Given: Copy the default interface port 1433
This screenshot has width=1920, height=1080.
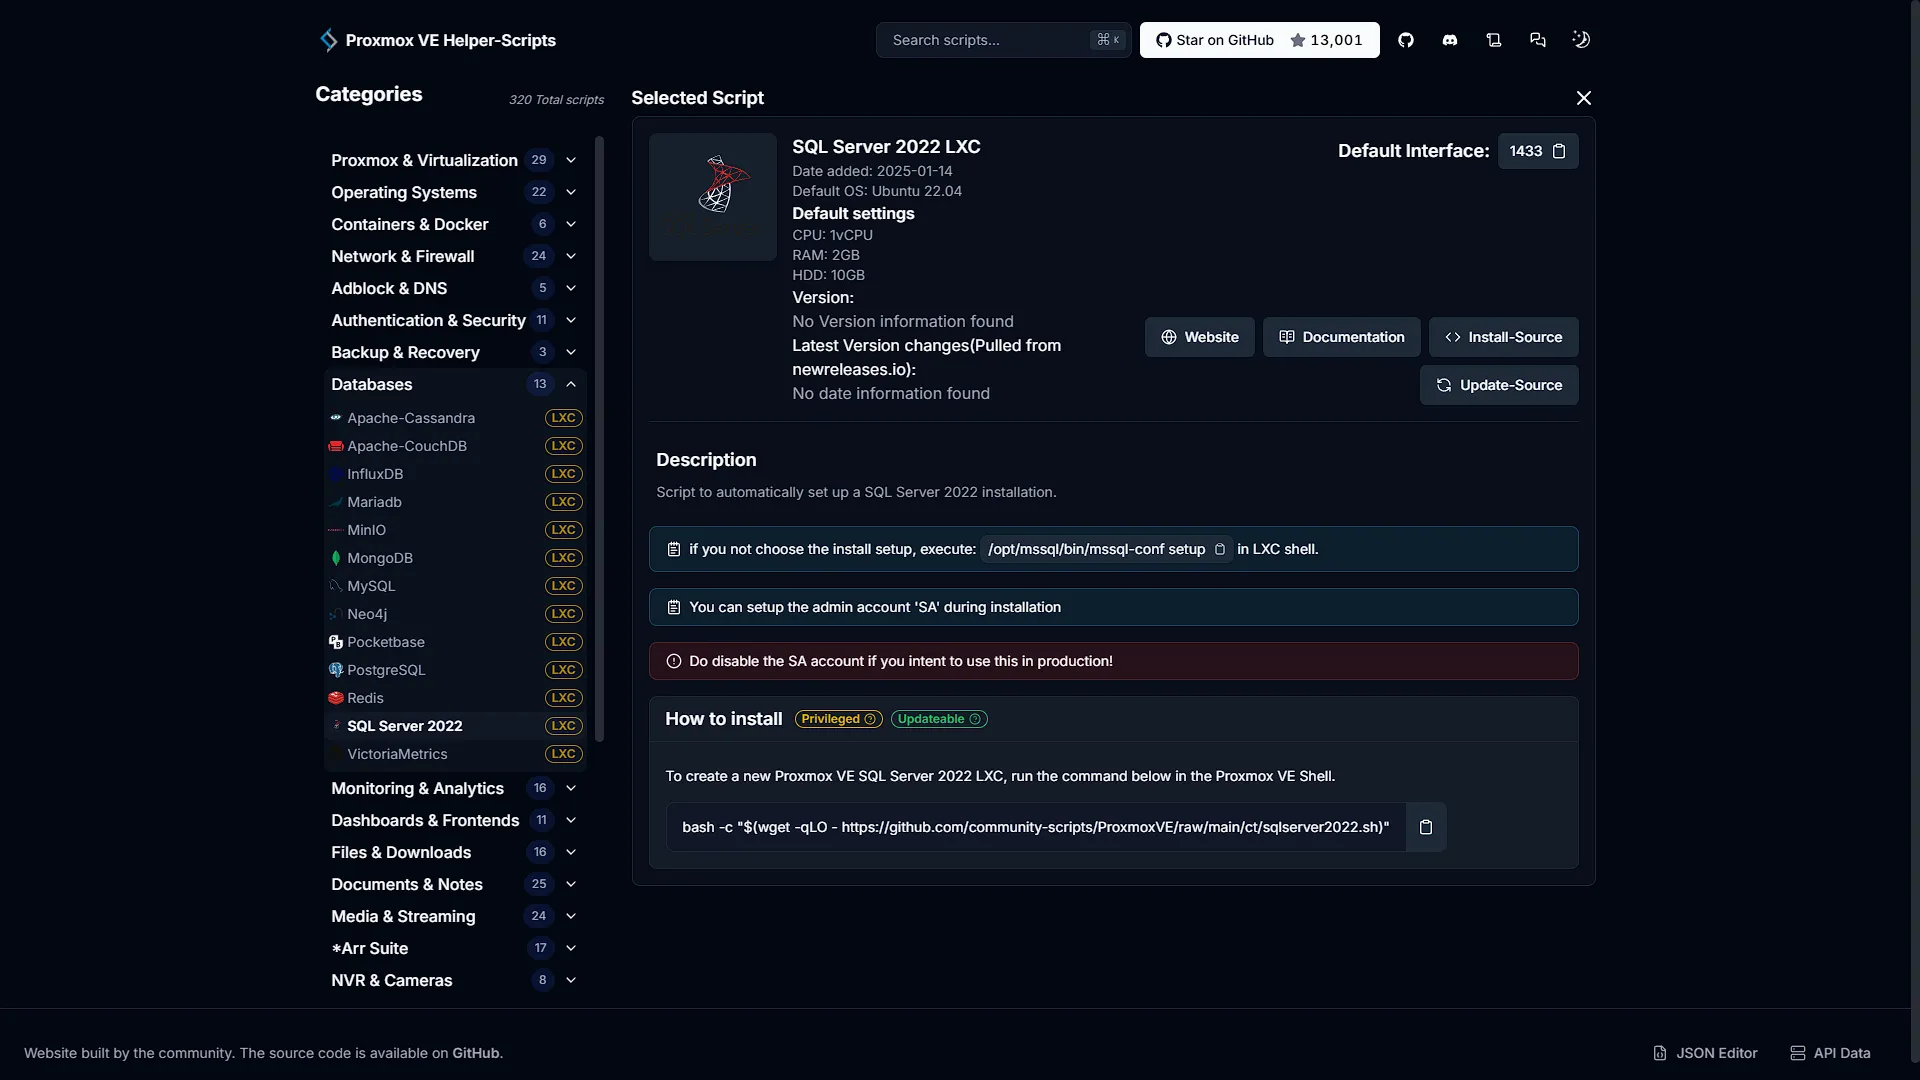Looking at the screenshot, I should (1559, 151).
